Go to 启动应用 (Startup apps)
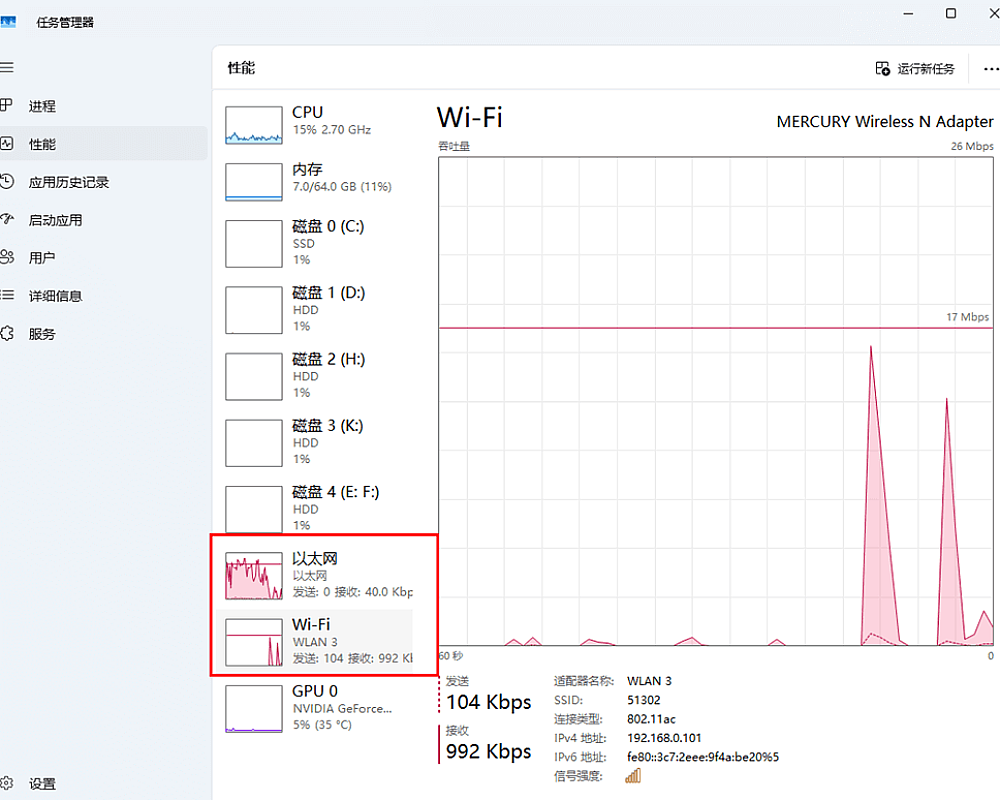 (55, 220)
